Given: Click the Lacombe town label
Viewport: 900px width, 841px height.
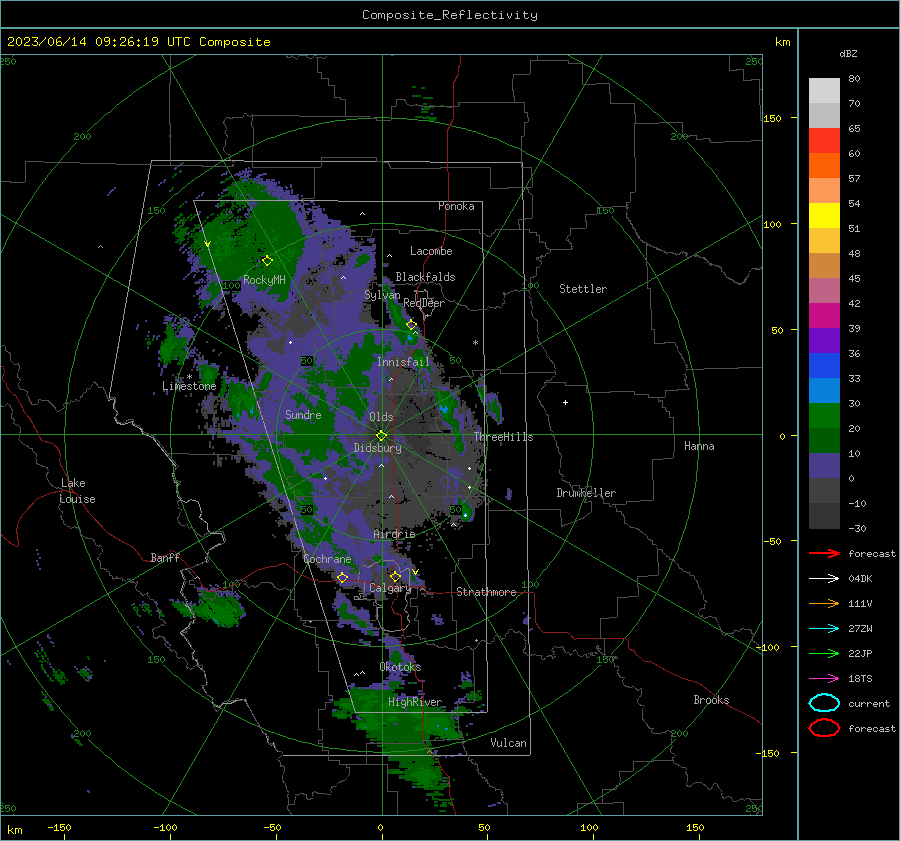Looking at the screenshot, I should [x=430, y=251].
